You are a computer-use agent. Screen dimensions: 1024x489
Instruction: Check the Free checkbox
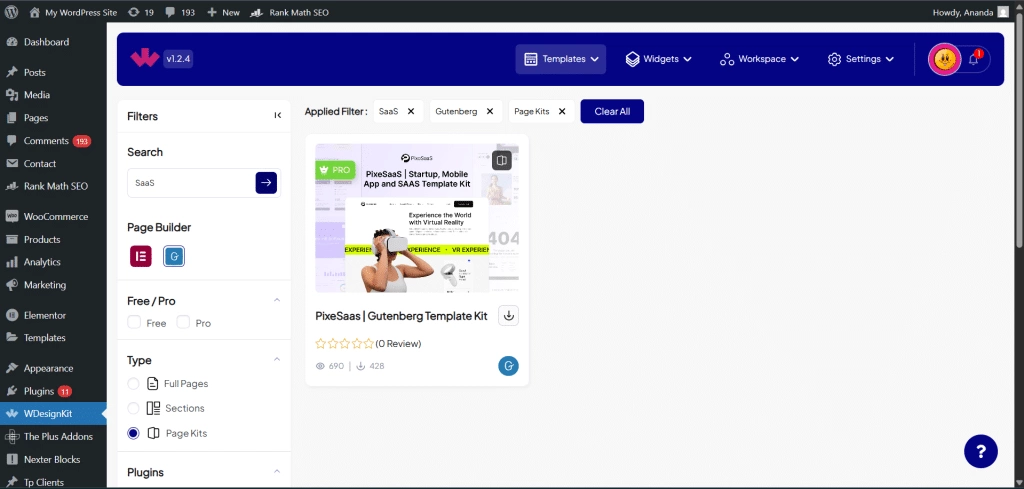tap(134, 323)
